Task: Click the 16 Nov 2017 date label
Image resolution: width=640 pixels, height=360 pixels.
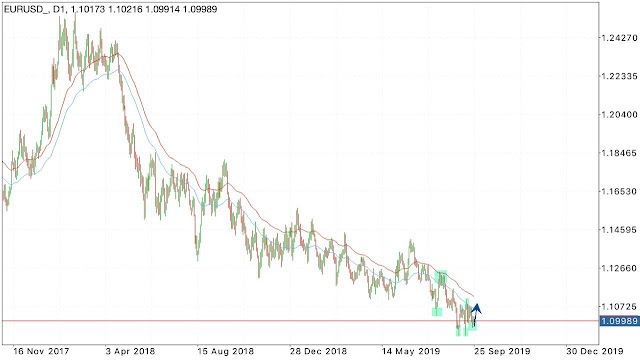Action: (x=41, y=351)
